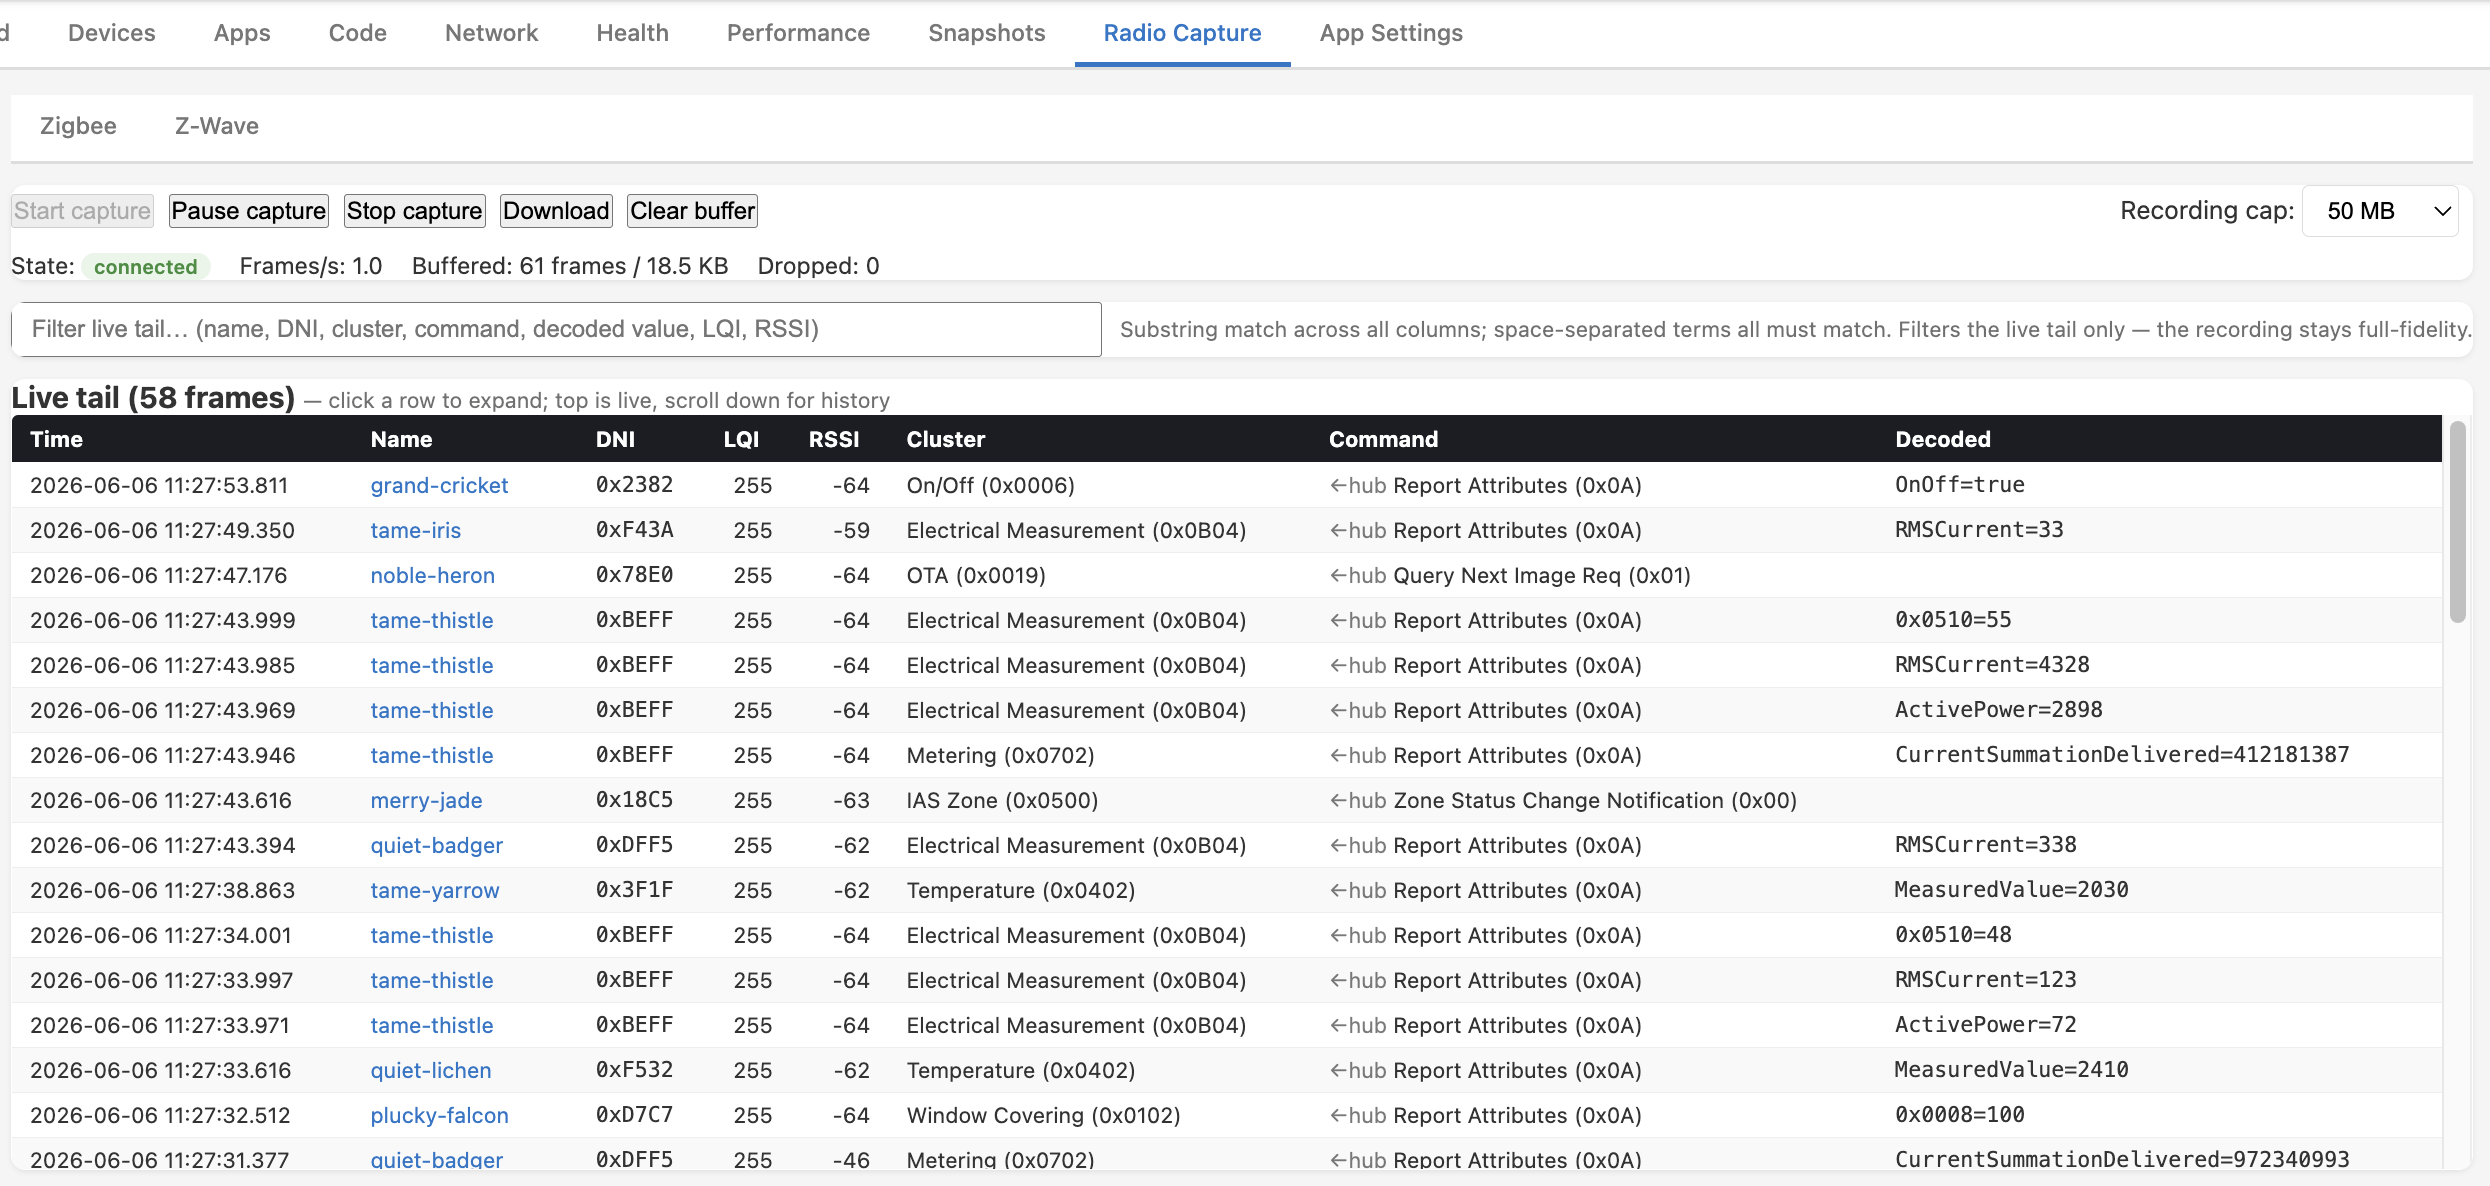Click DNI 0xF43A cell

[x=634, y=530]
